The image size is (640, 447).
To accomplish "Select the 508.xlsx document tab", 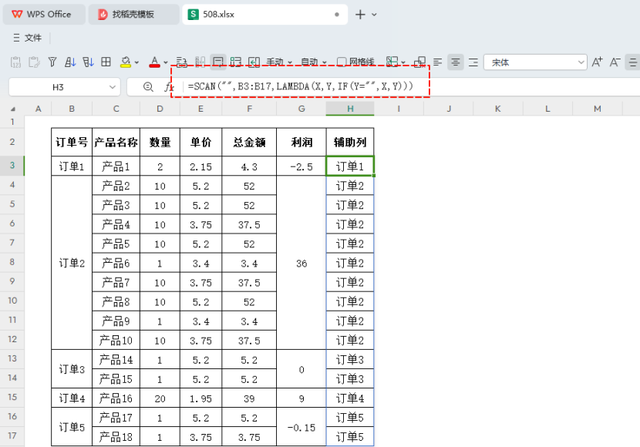I will [x=264, y=14].
